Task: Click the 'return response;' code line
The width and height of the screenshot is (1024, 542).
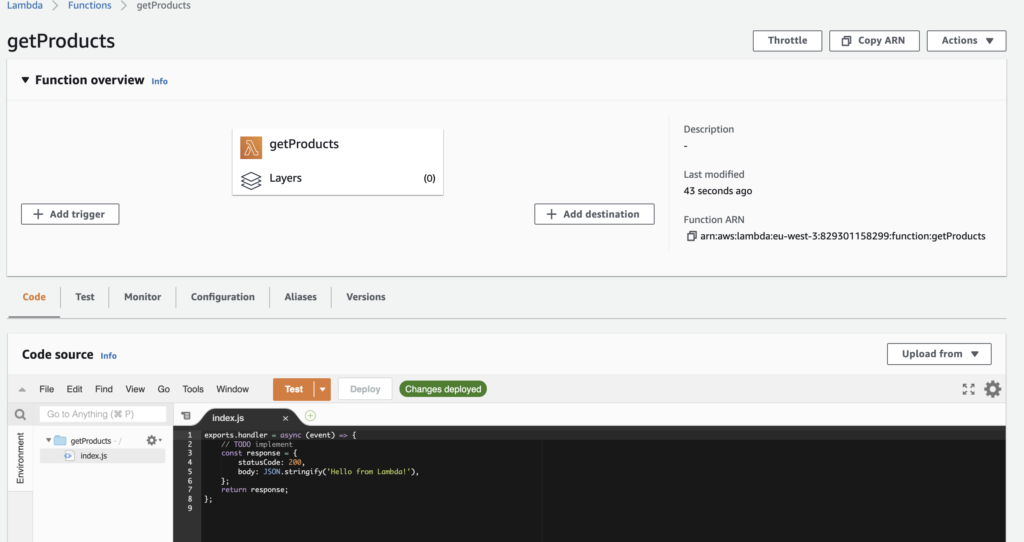Action: tap(254, 490)
